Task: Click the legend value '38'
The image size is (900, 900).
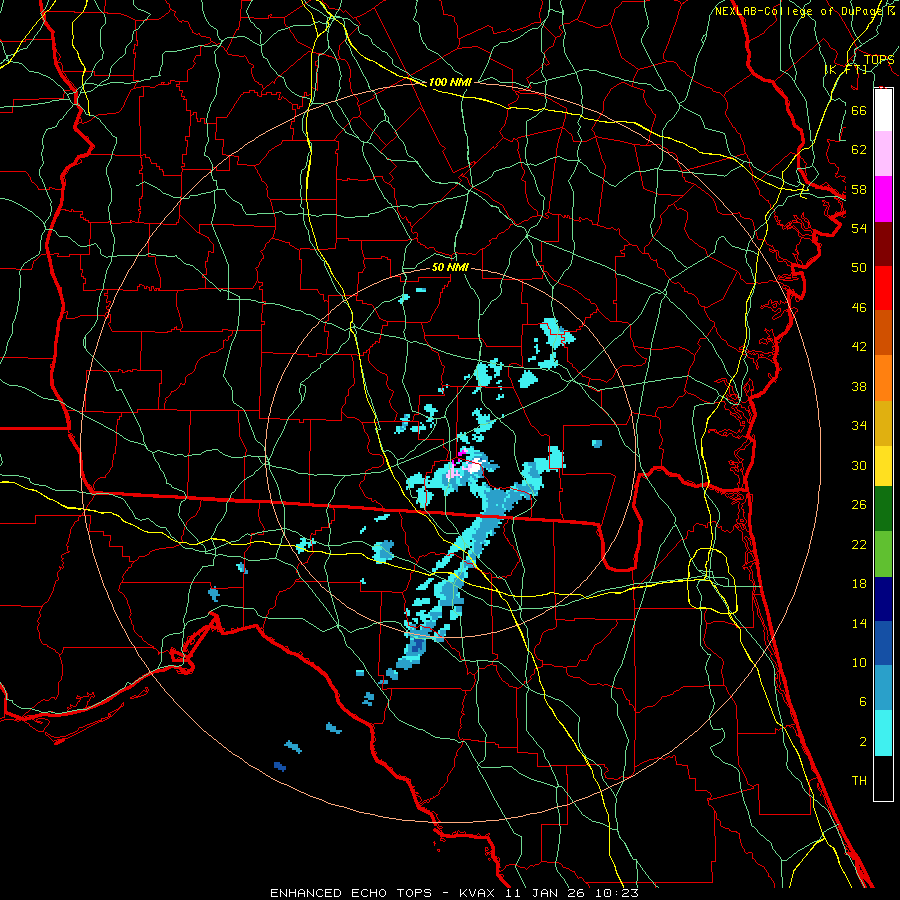Action: [859, 386]
